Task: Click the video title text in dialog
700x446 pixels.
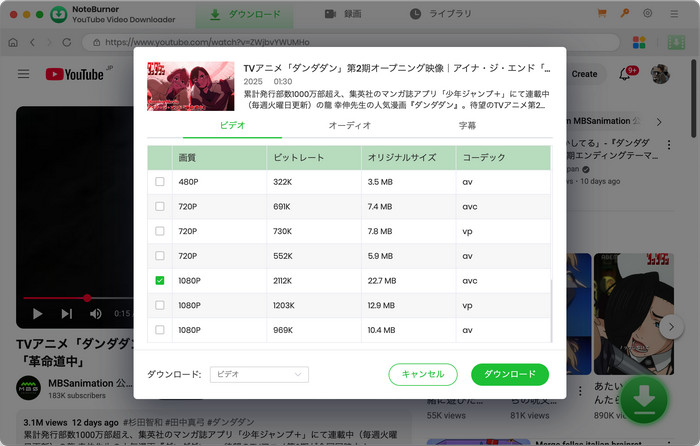Action: 396,68
